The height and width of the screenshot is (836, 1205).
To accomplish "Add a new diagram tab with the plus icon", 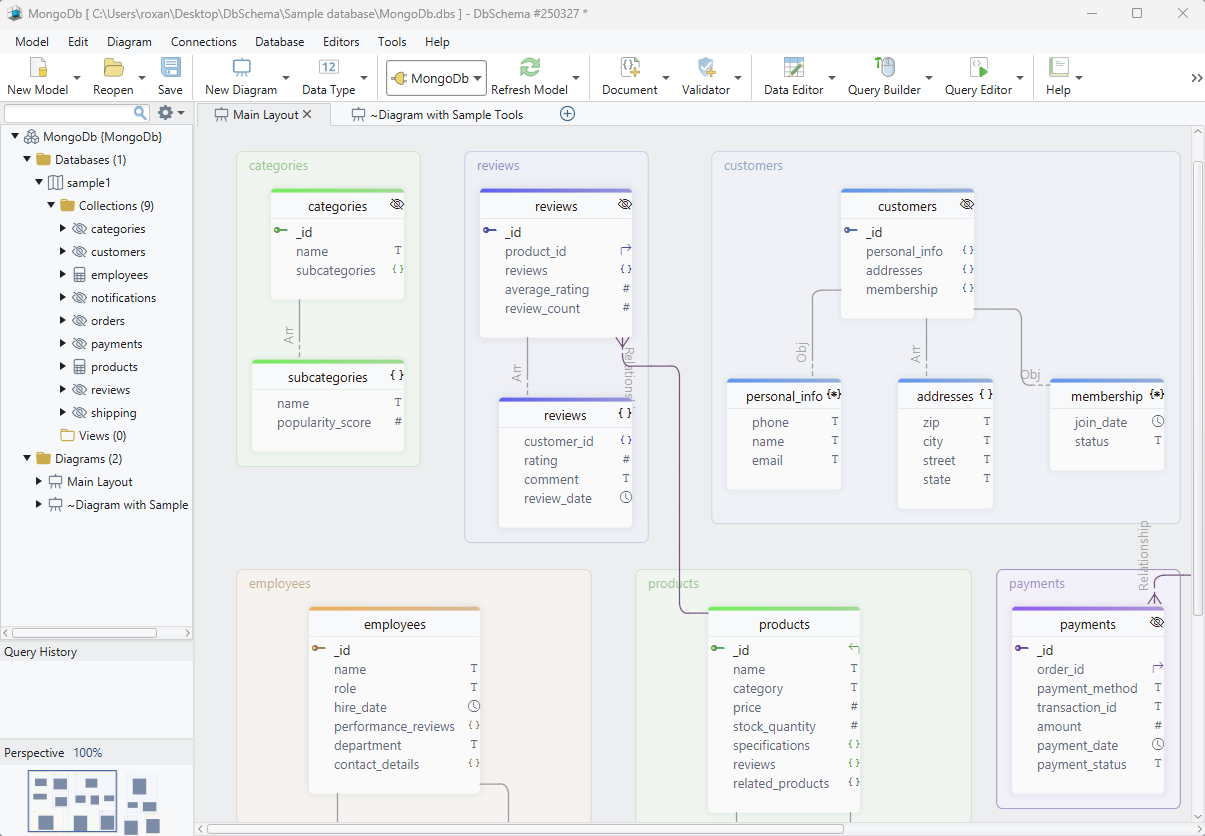I will tap(567, 114).
